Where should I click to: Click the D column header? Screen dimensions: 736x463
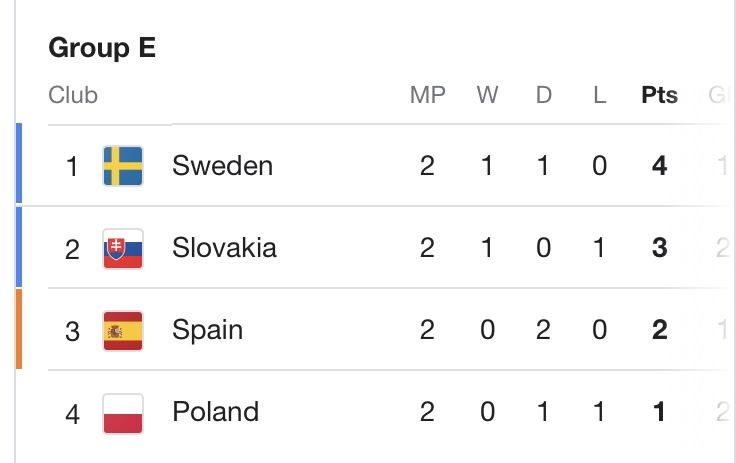[543, 96]
